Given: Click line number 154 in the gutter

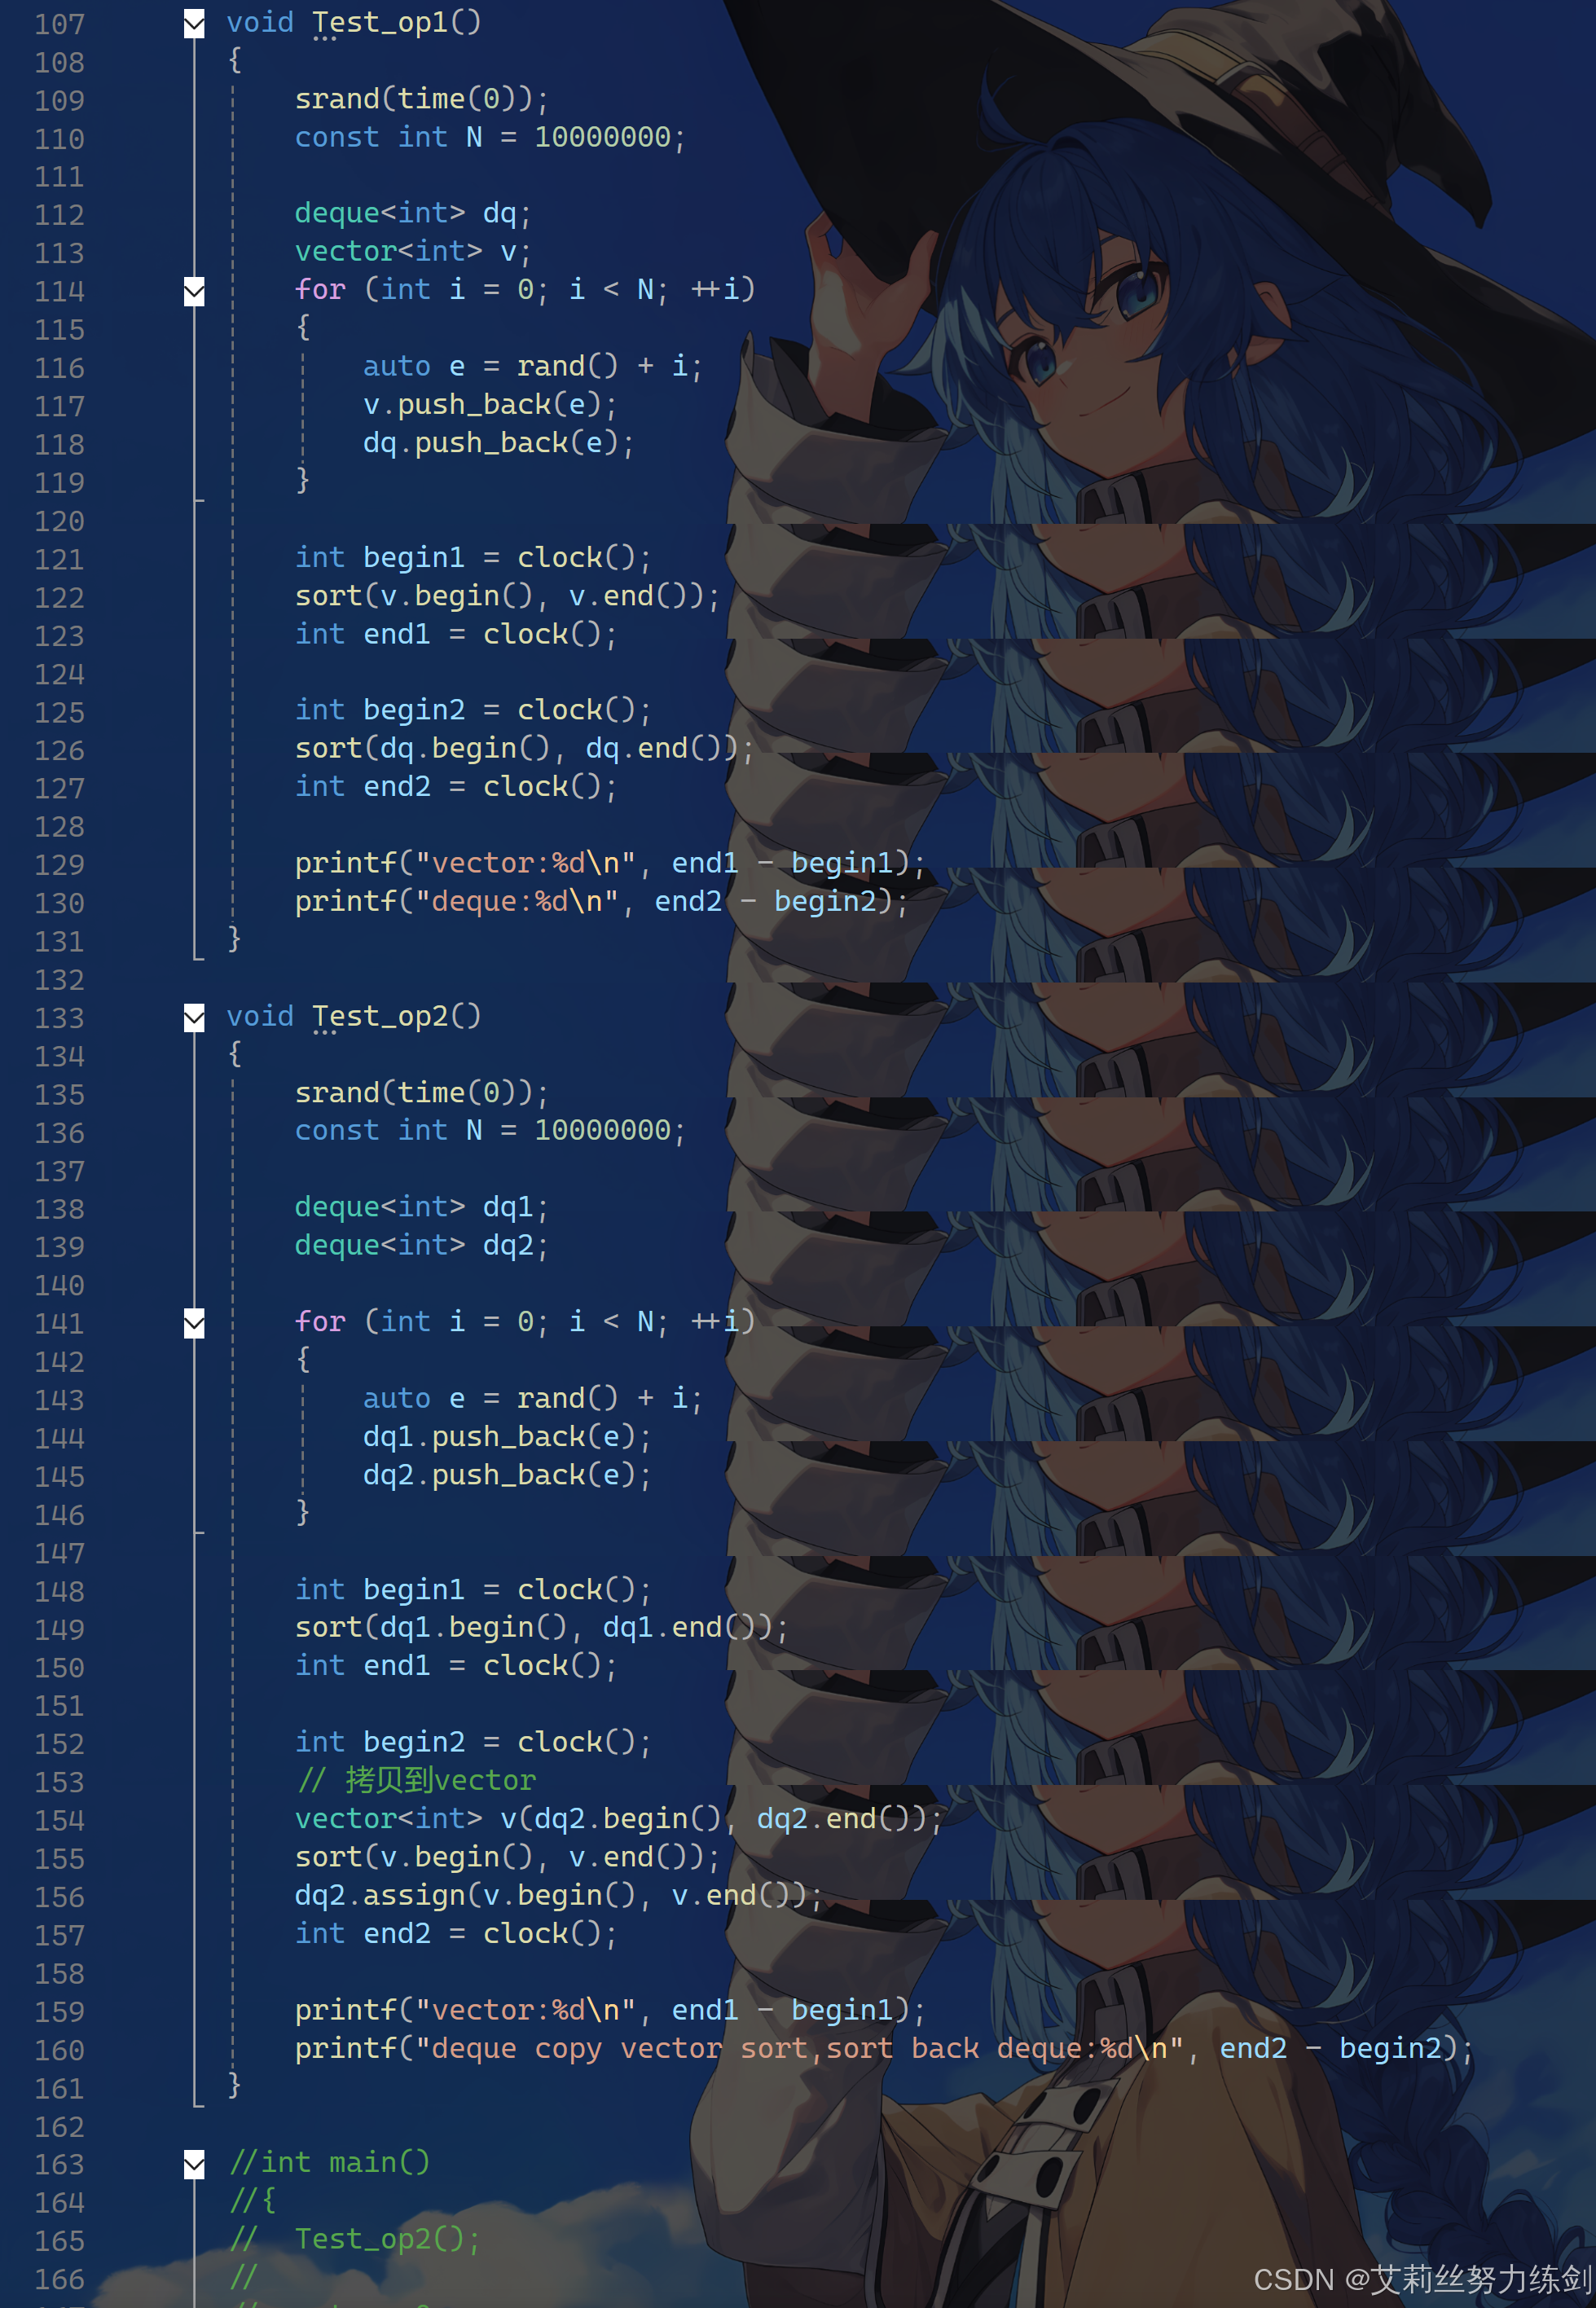Looking at the screenshot, I should [59, 1820].
